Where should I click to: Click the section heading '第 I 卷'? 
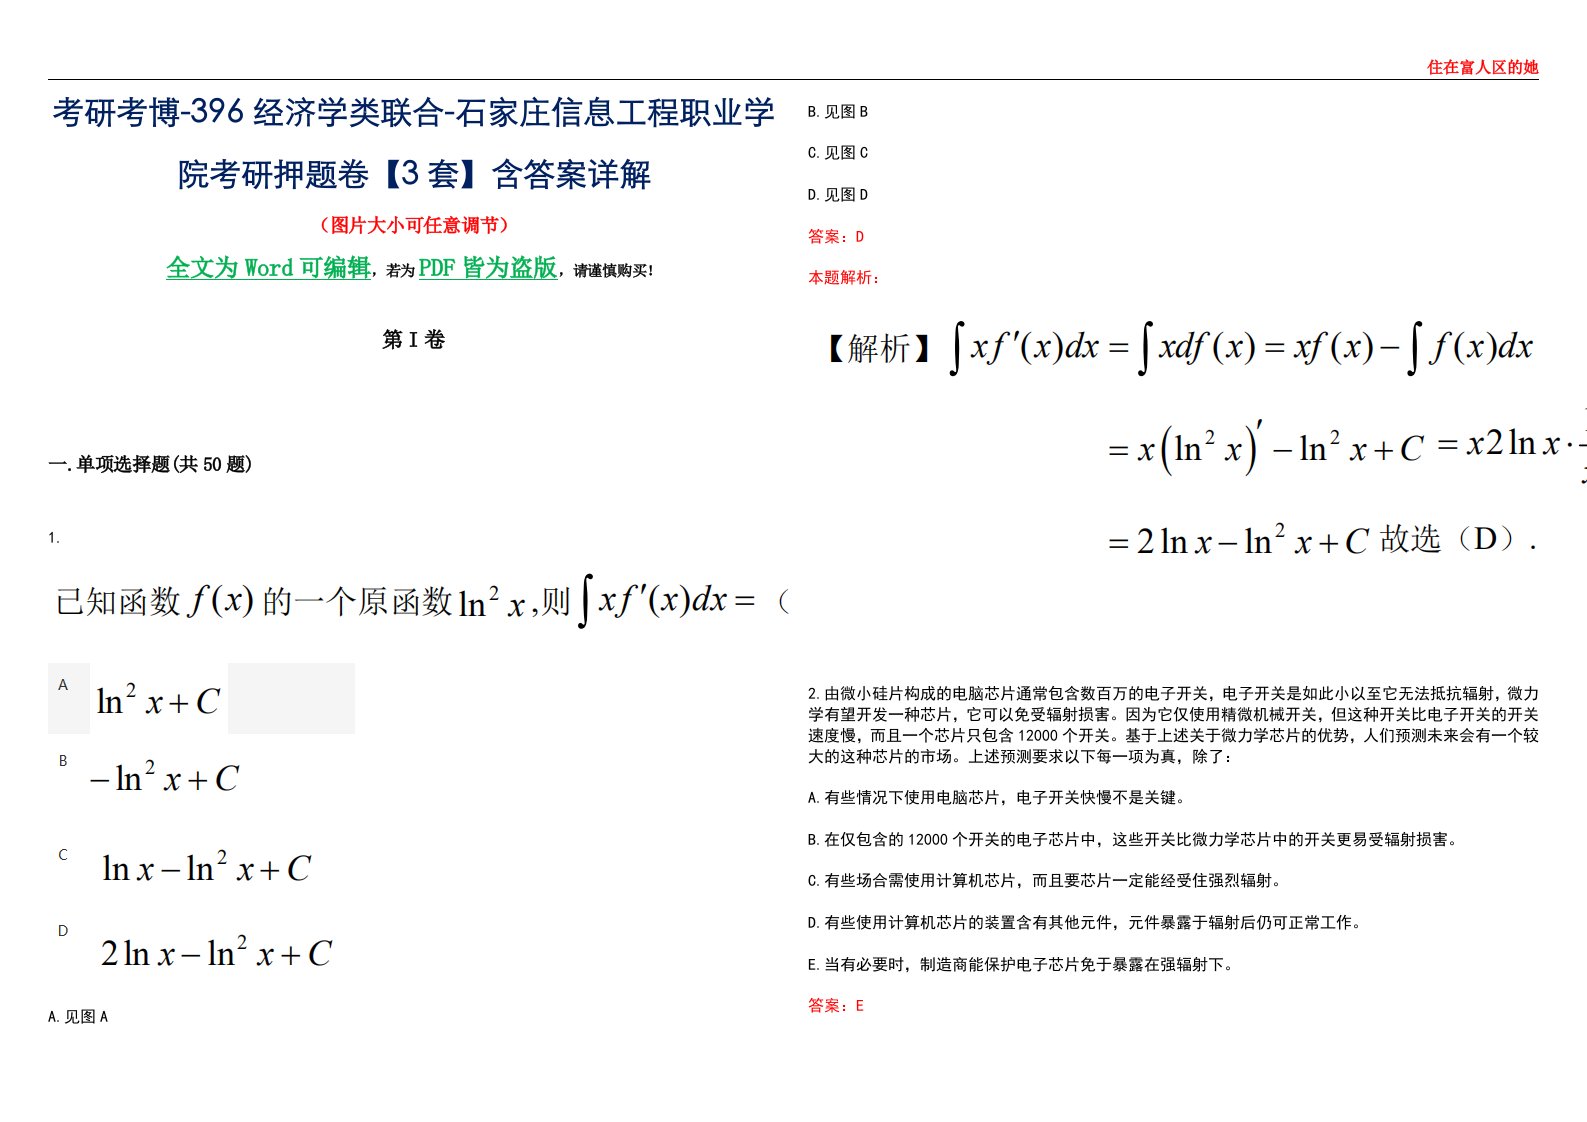(413, 340)
